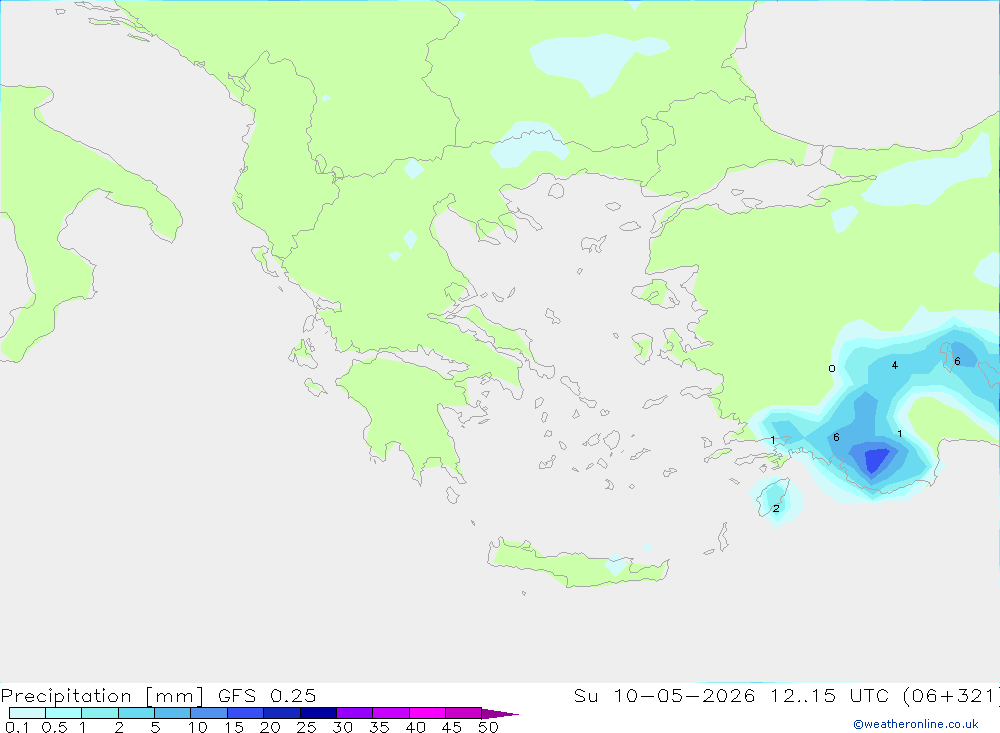This screenshot has height=733, width=1000.
Task: Select the 0.5–1 mm legend color box
Action: 63,713
